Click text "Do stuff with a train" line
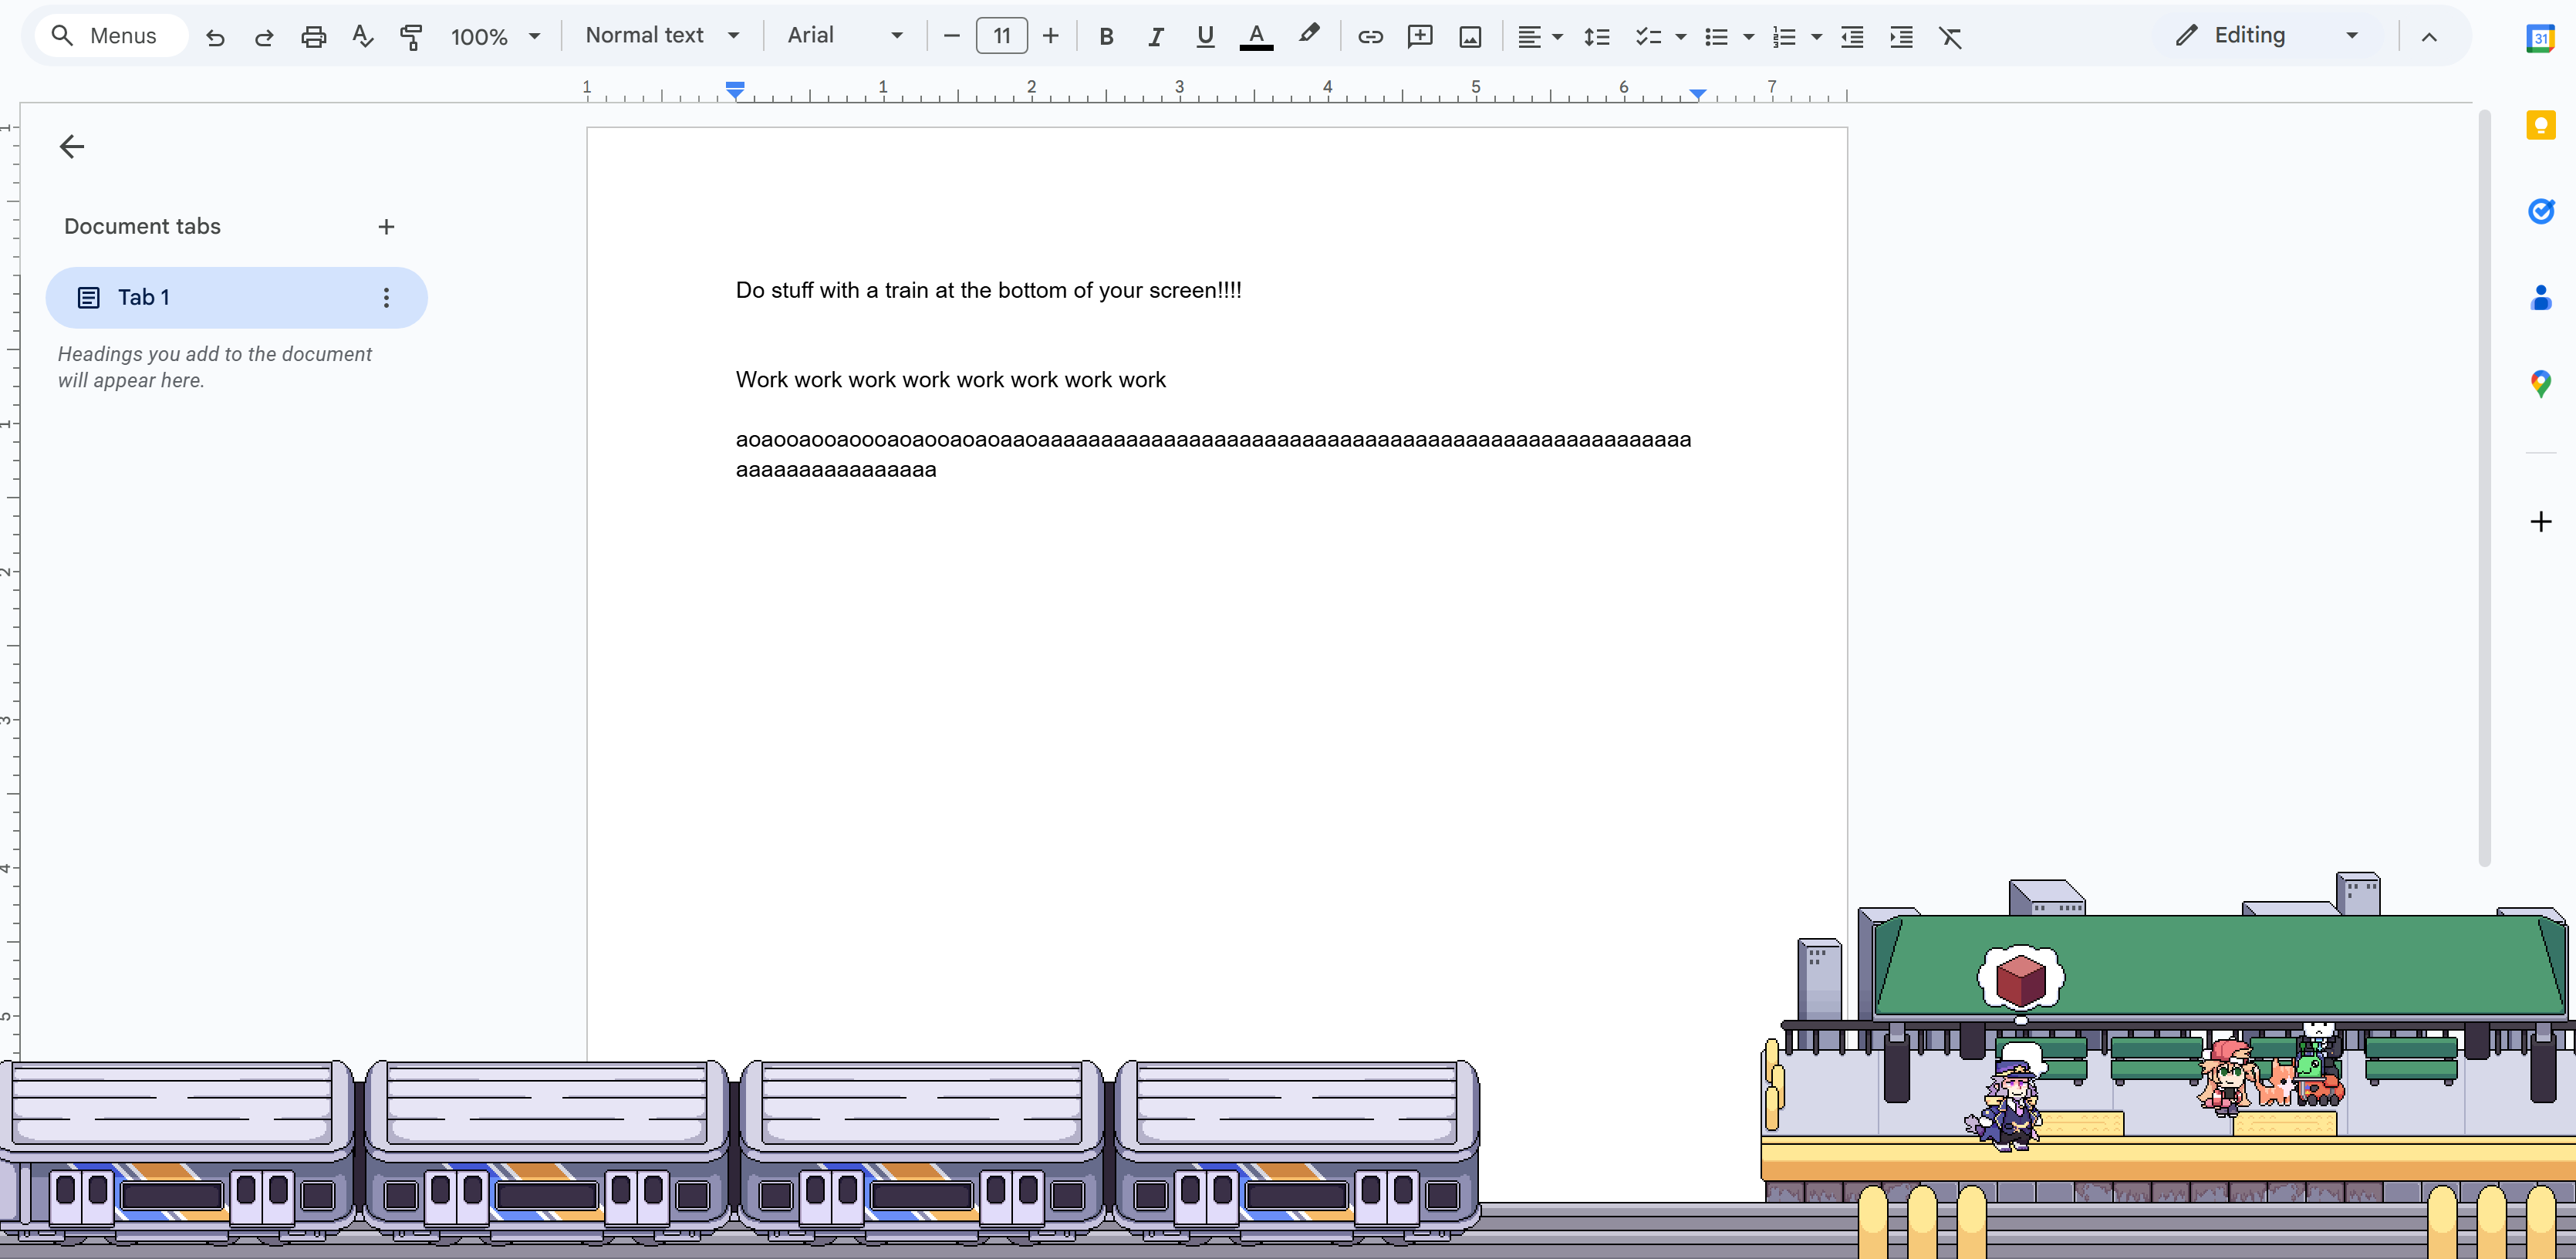The width and height of the screenshot is (2576, 1259). tap(988, 290)
